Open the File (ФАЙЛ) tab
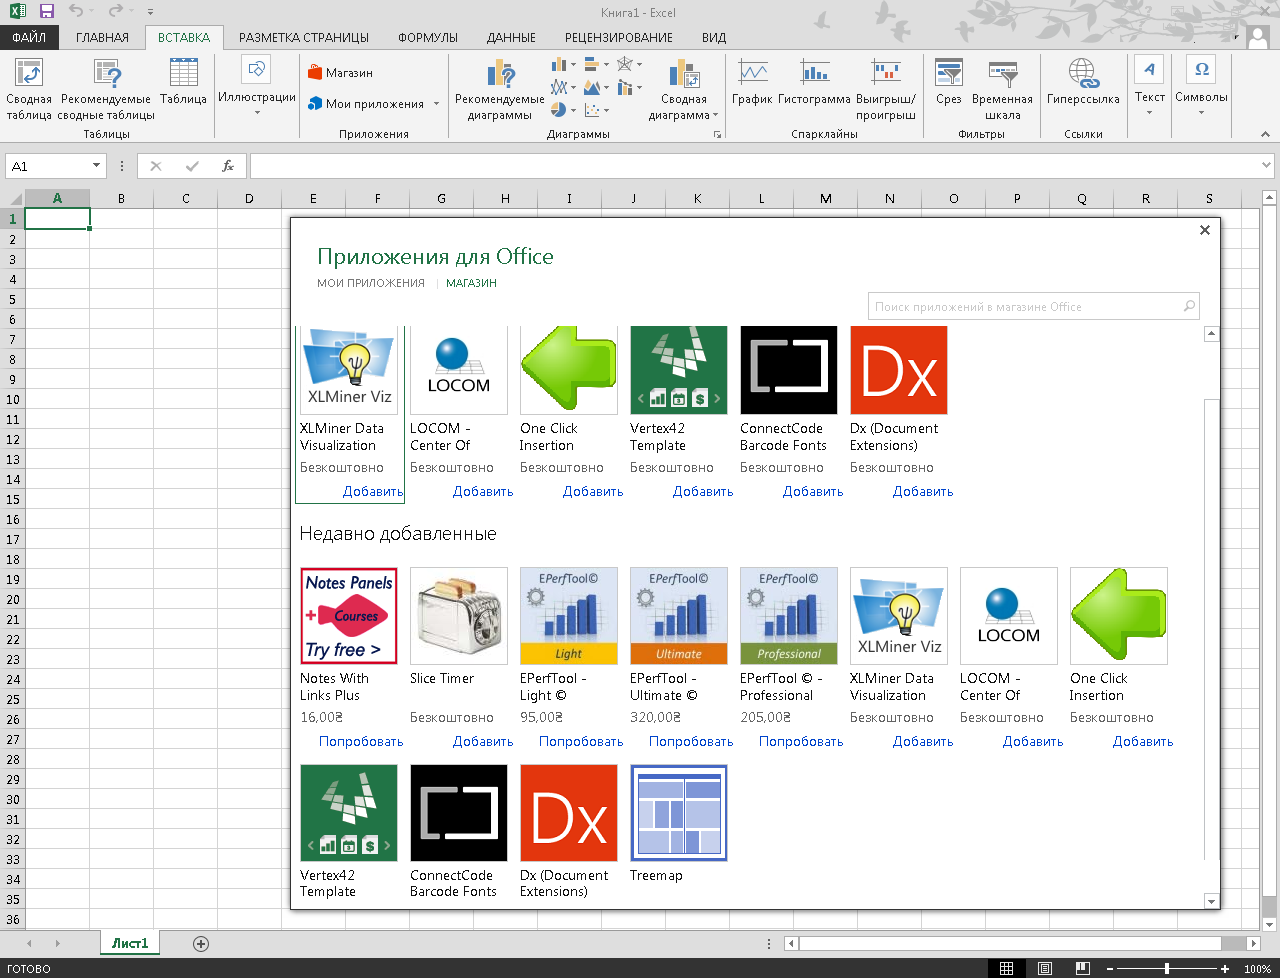 click(29, 38)
